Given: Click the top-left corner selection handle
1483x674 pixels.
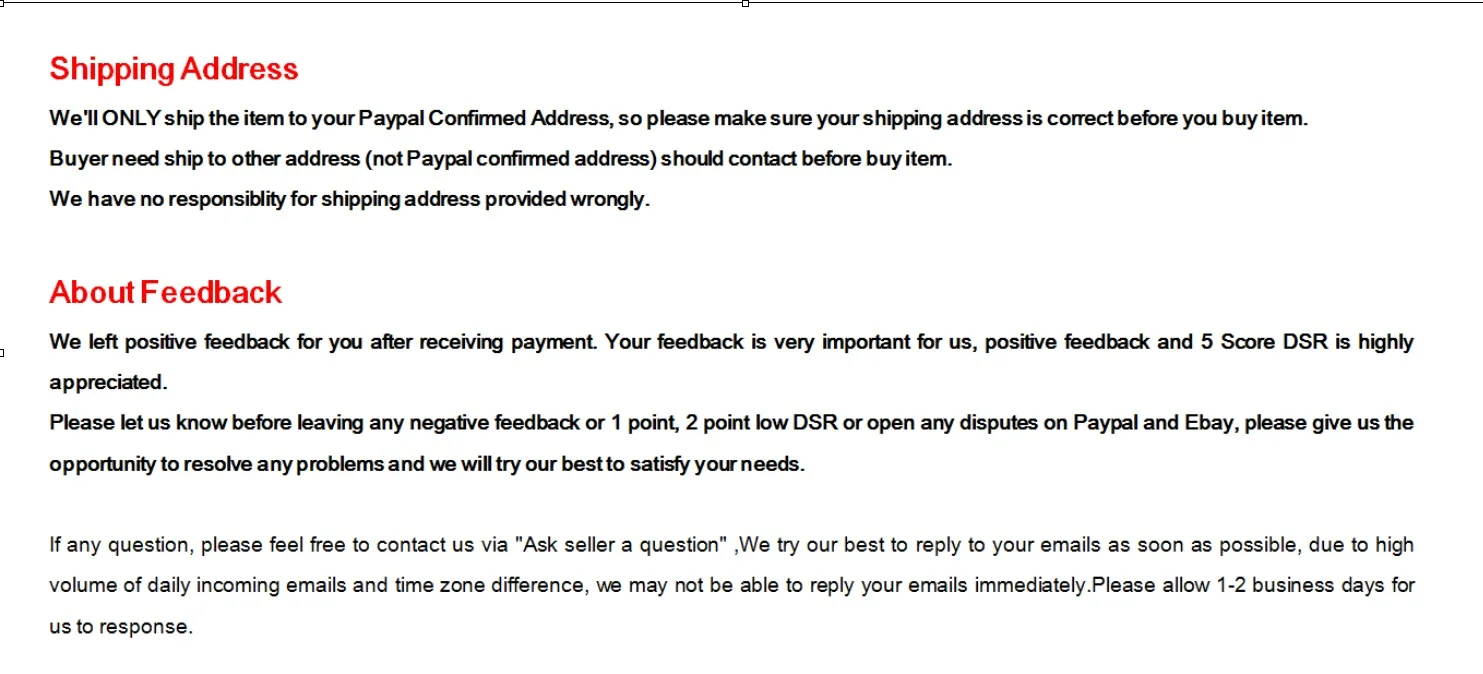Looking at the screenshot, I should point(2,2).
